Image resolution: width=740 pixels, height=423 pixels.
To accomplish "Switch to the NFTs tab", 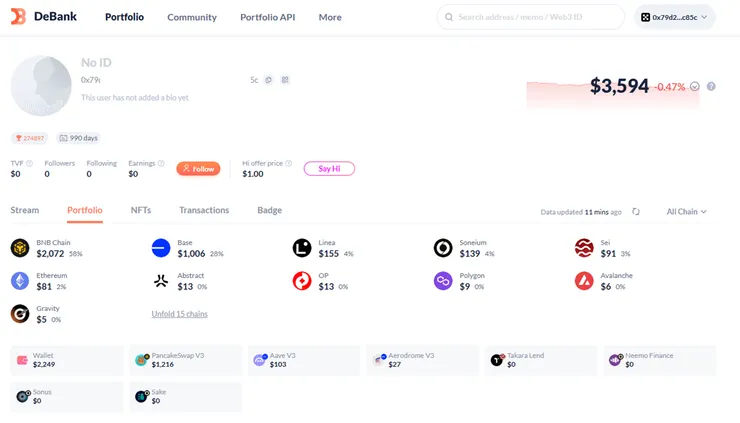I will [x=141, y=210].
